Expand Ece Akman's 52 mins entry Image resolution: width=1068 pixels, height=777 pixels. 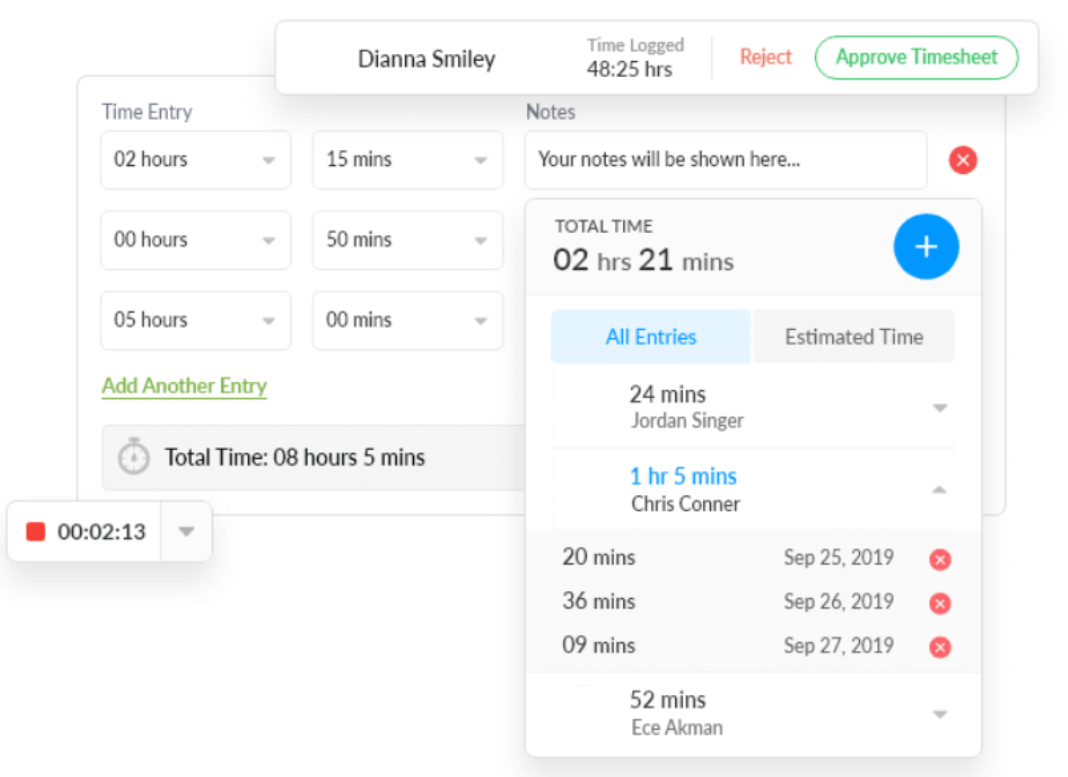(x=939, y=714)
